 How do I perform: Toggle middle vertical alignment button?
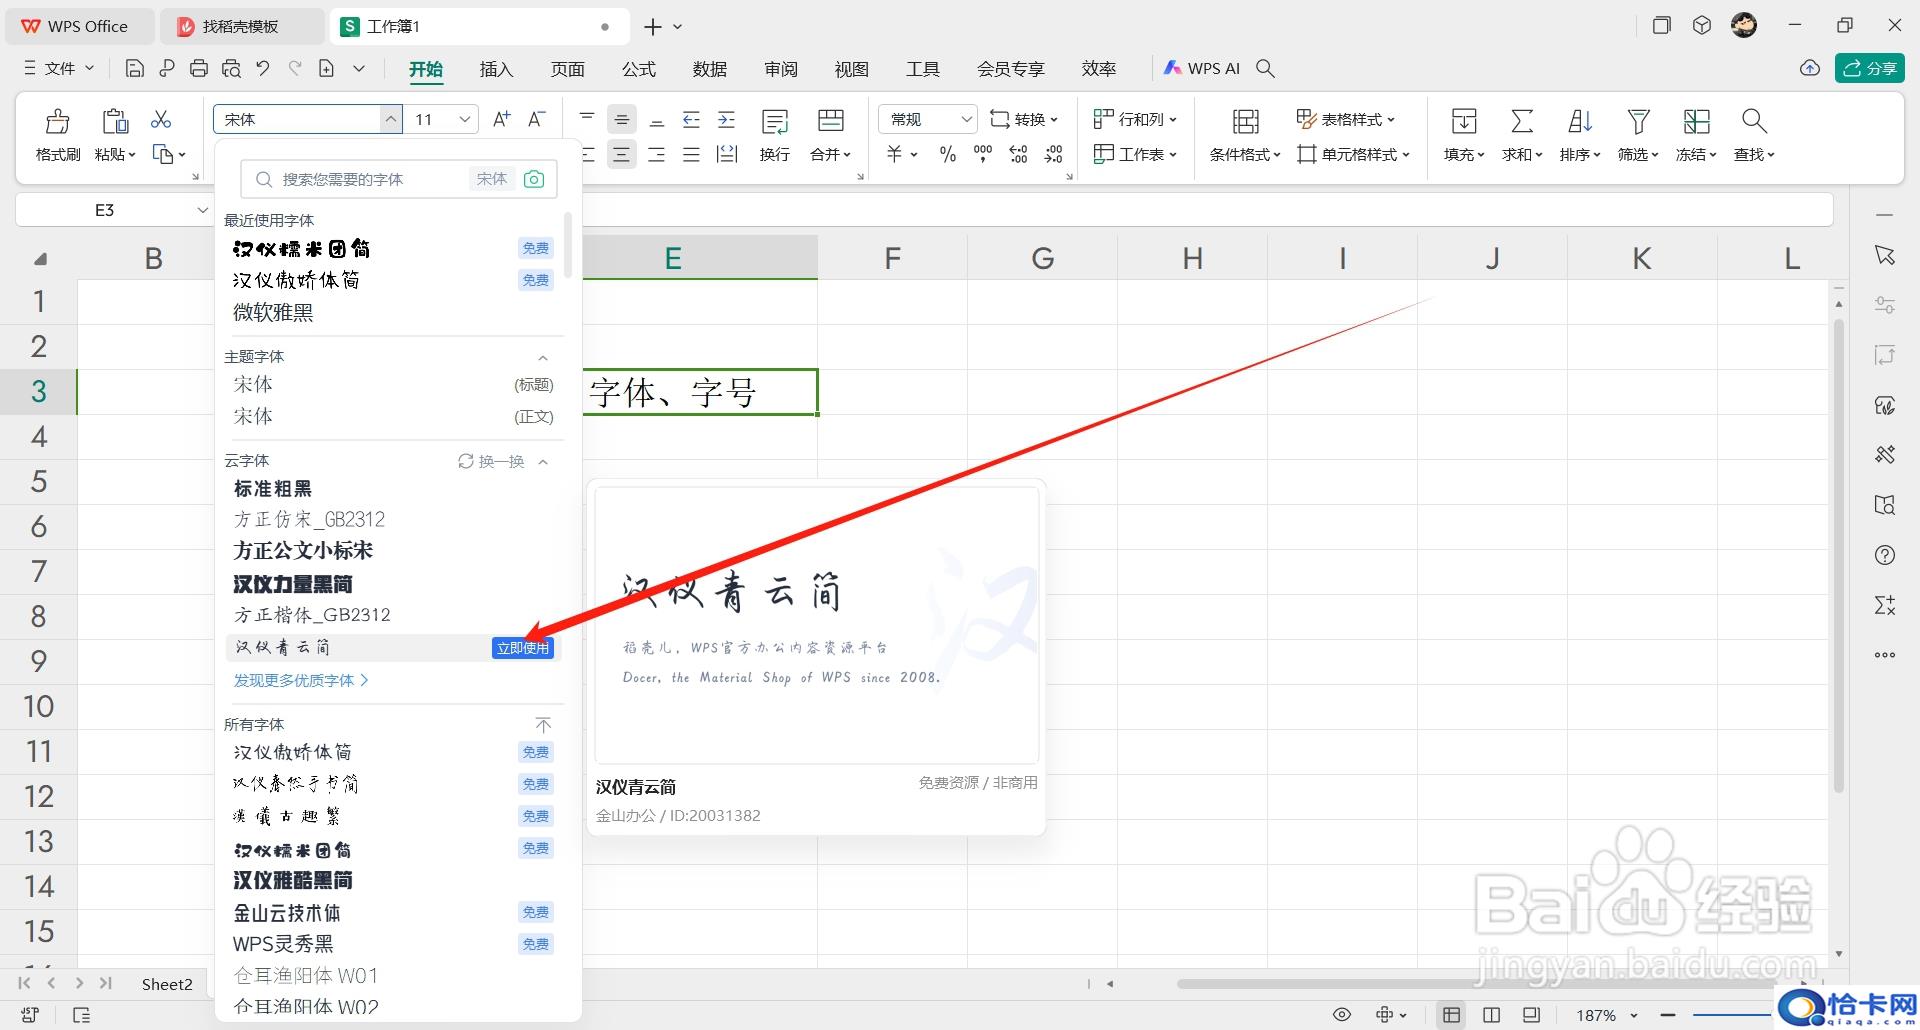[622, 120]
